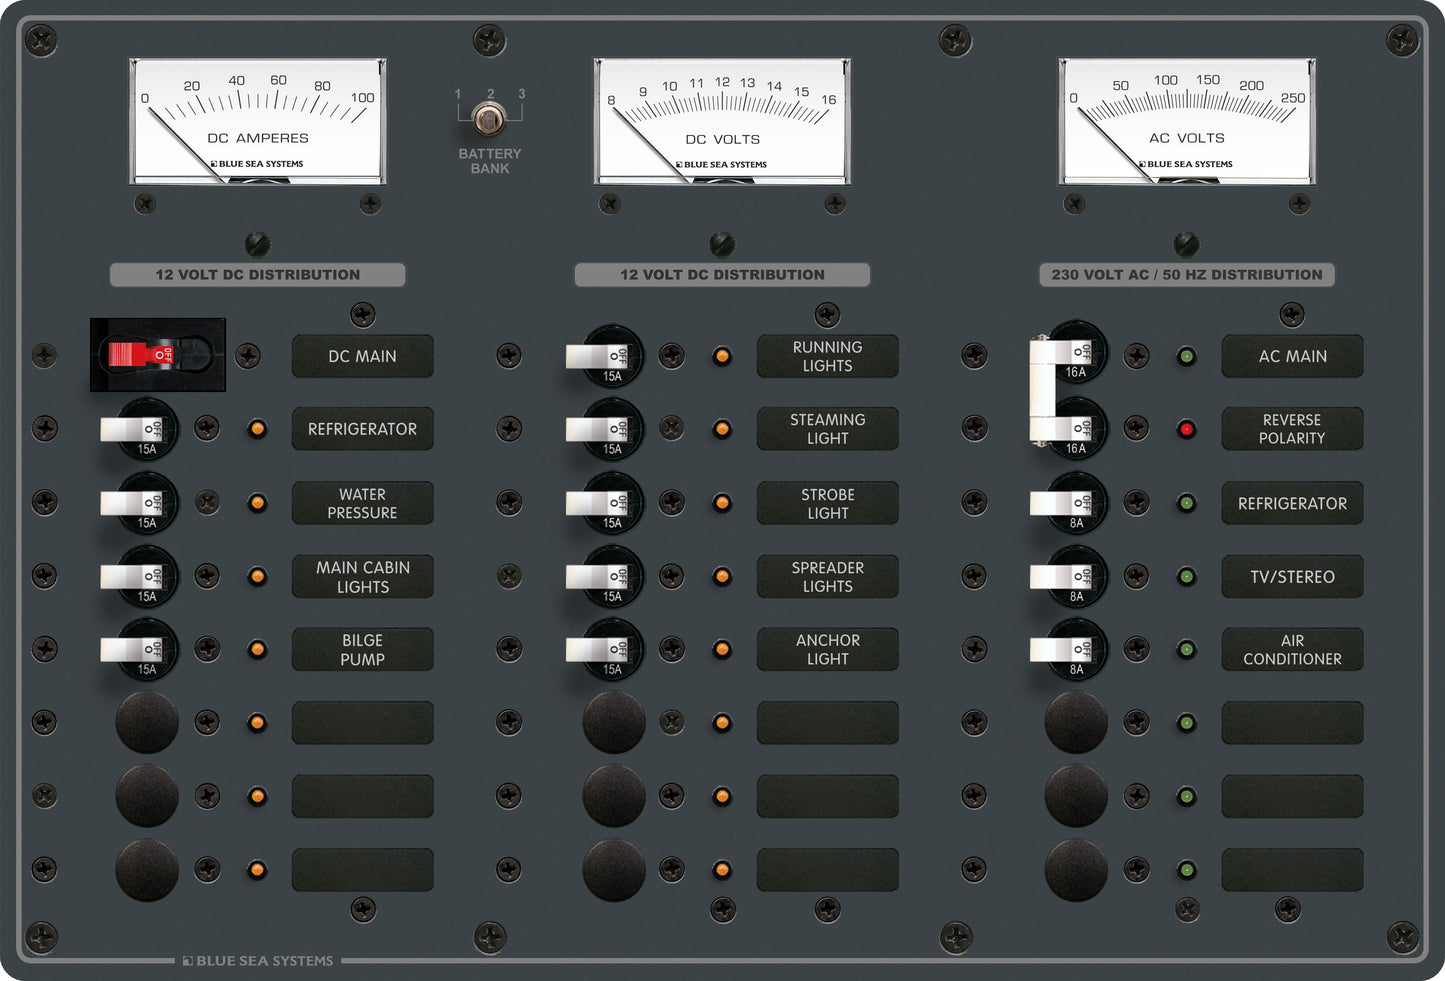Switch on the REFRIGERATOR 15A DC breaker
This screenshot has width=1445, height=981.
[x=137, y=429]
